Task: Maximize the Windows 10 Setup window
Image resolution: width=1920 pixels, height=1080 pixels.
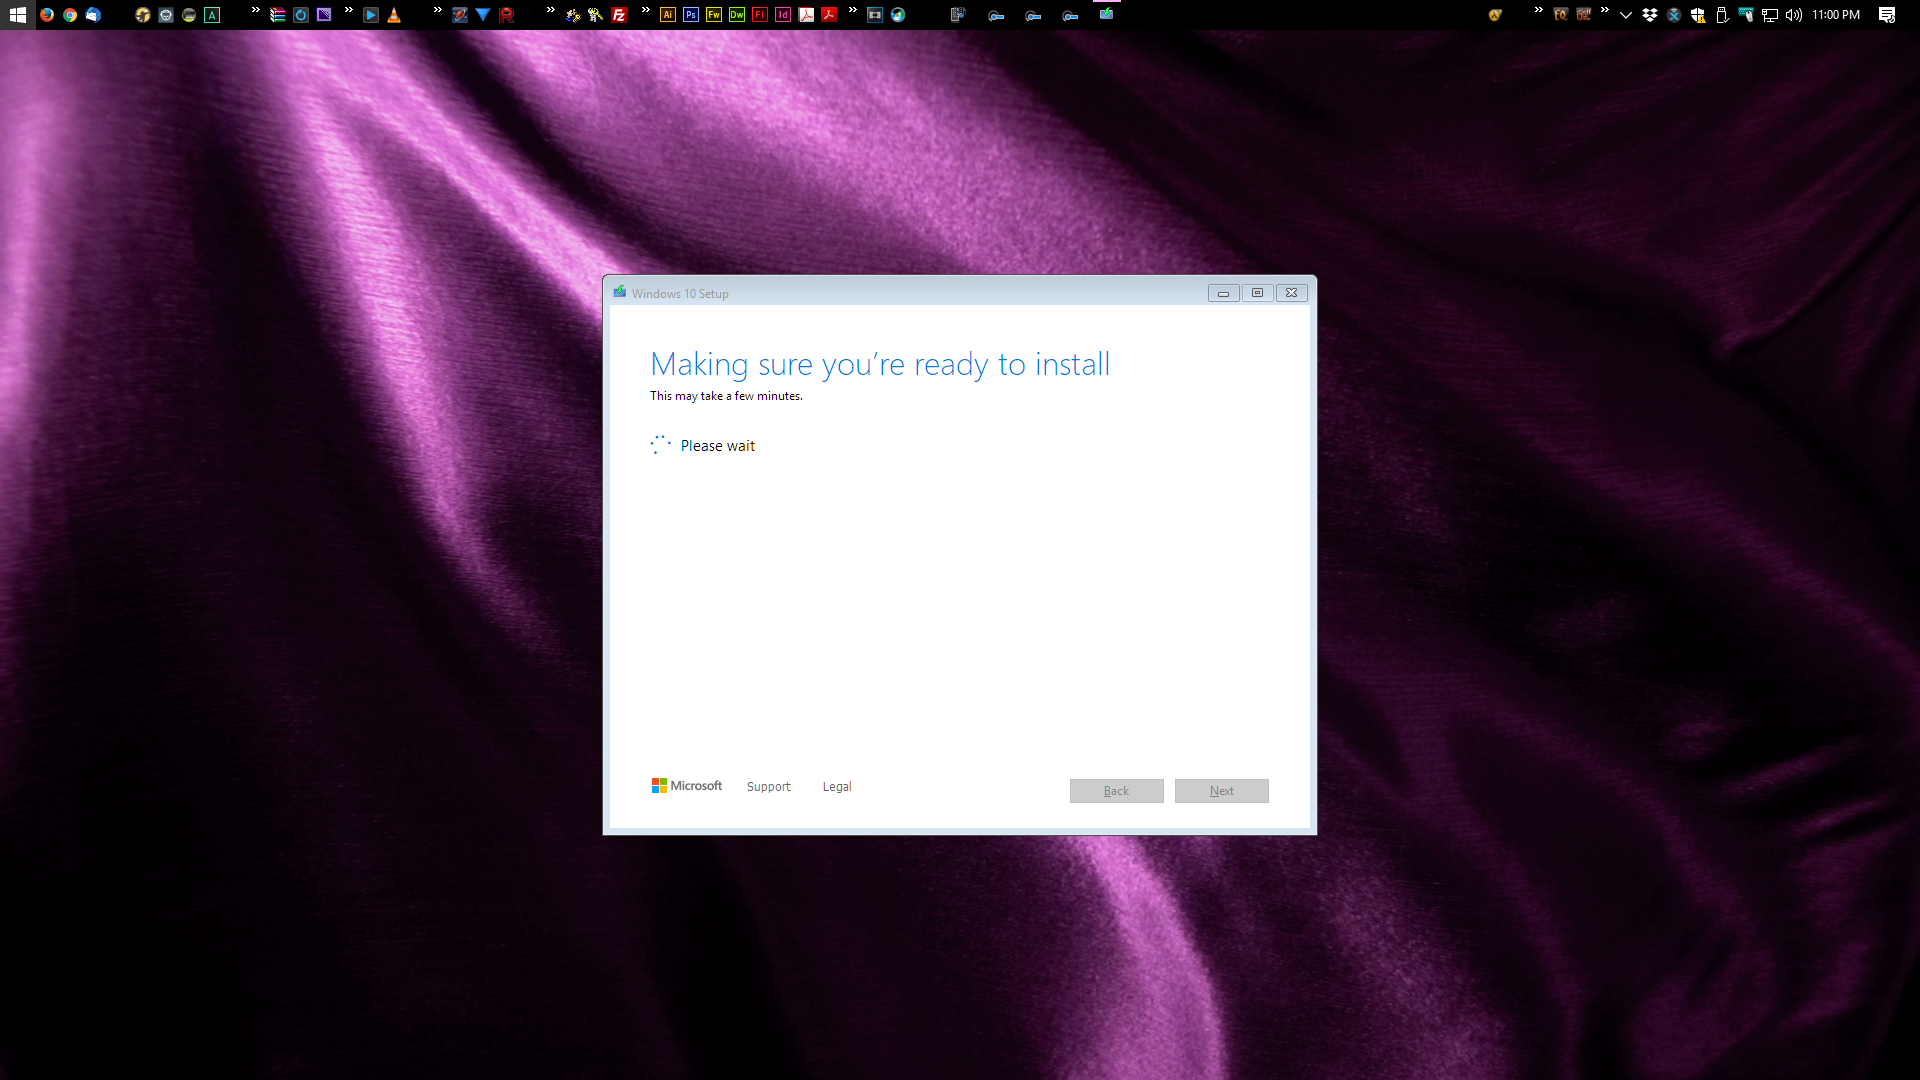Action: pos(1257,293)
